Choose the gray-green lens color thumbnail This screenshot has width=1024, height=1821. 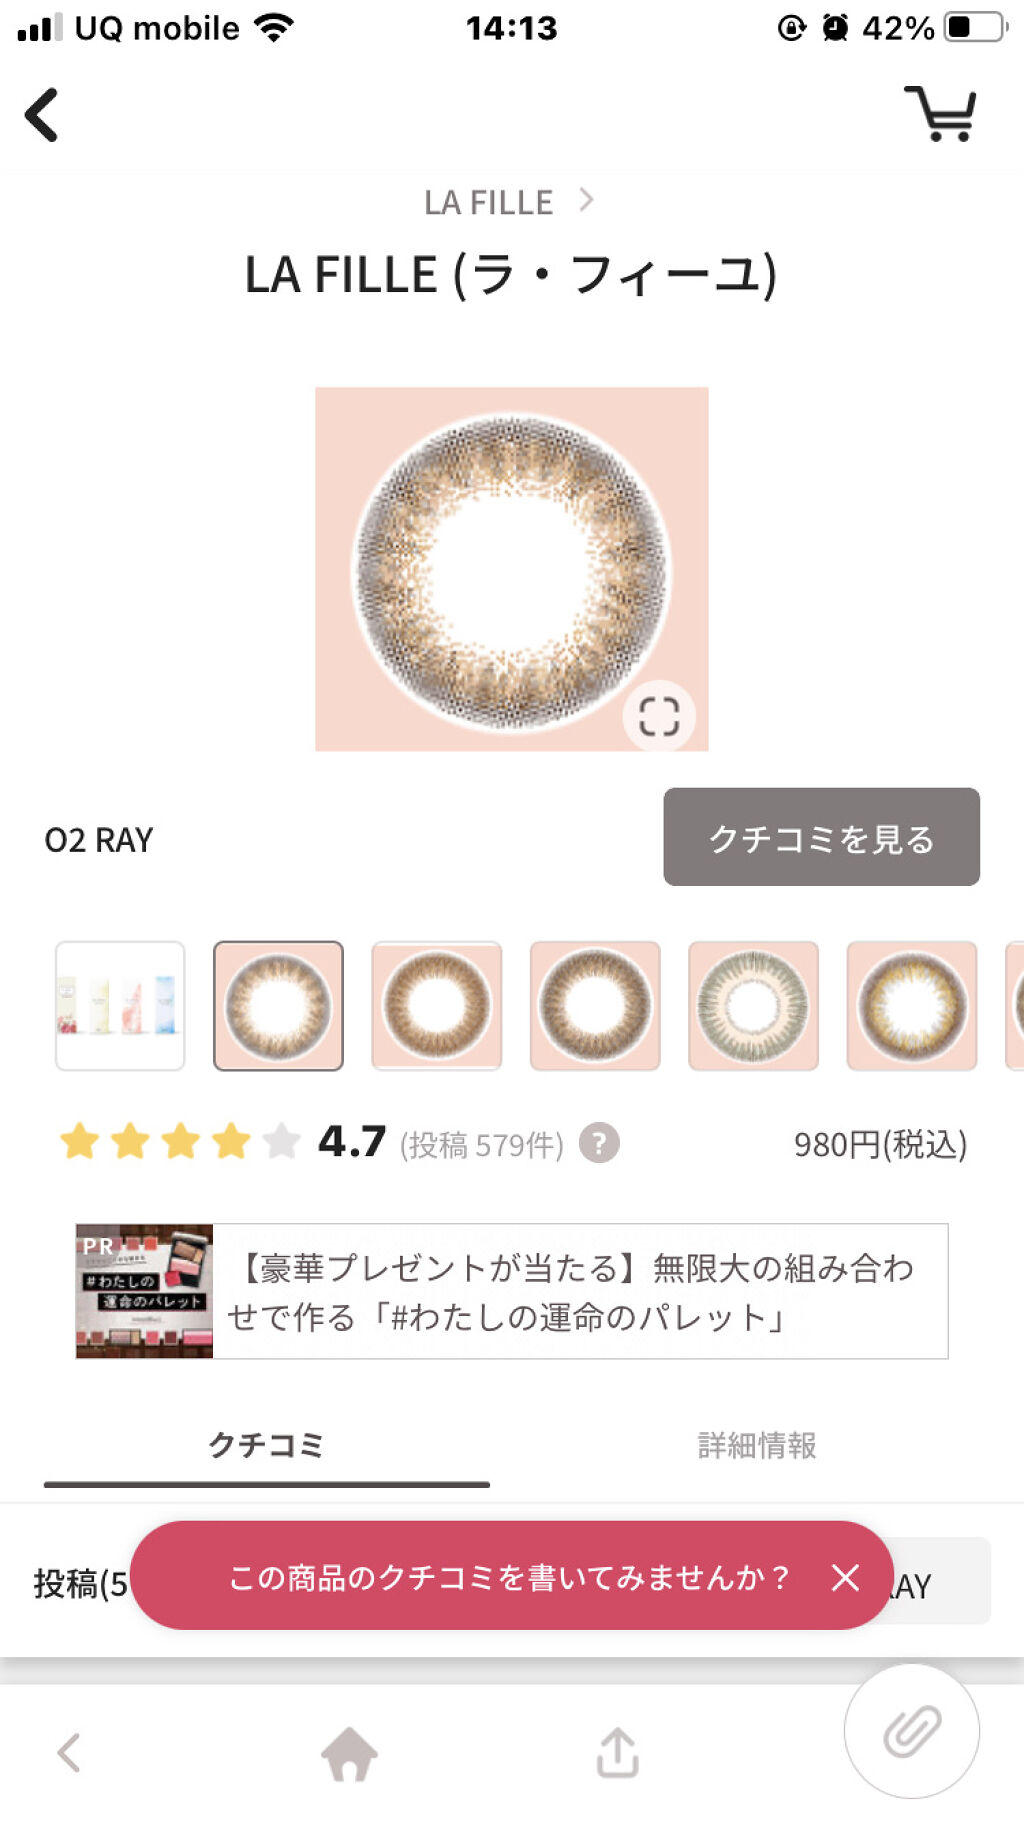[753, 1005]
